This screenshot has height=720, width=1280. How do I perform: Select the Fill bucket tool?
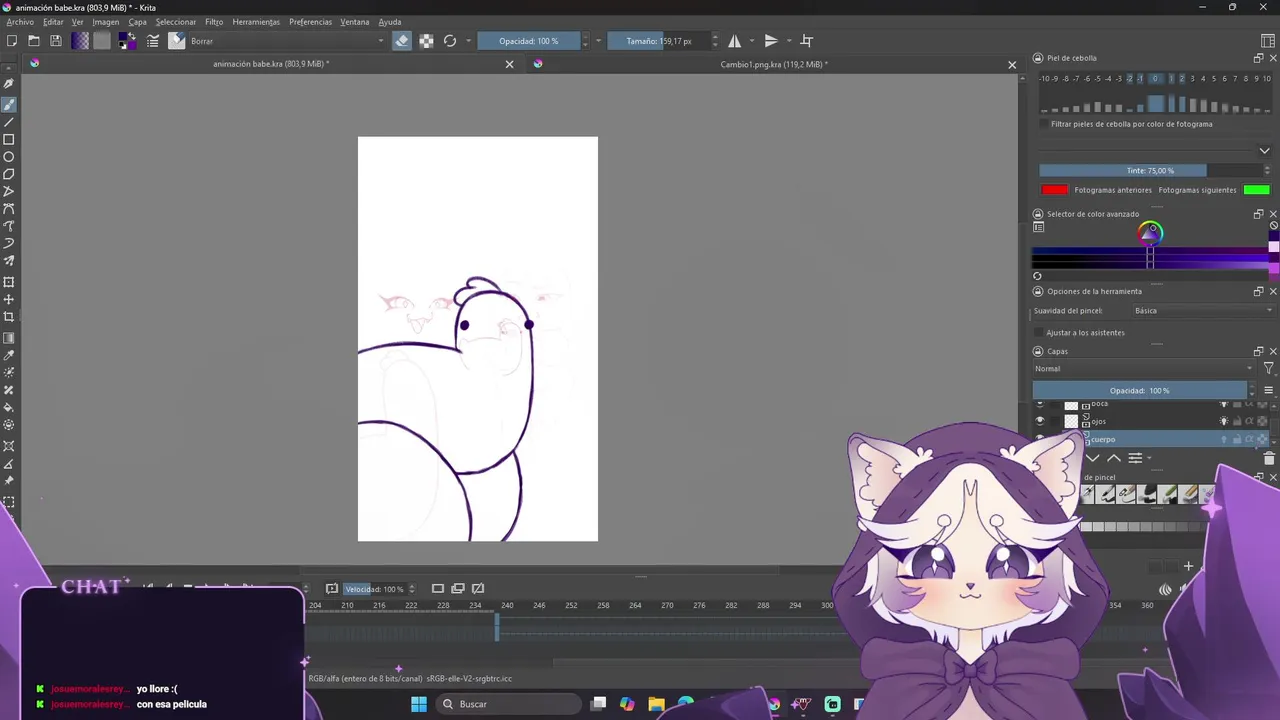(9, 407)
